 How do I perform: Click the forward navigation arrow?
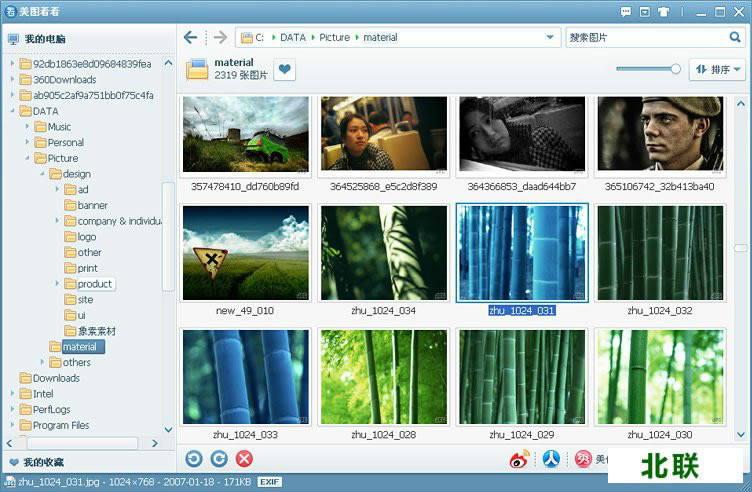[x=220, y=38]
